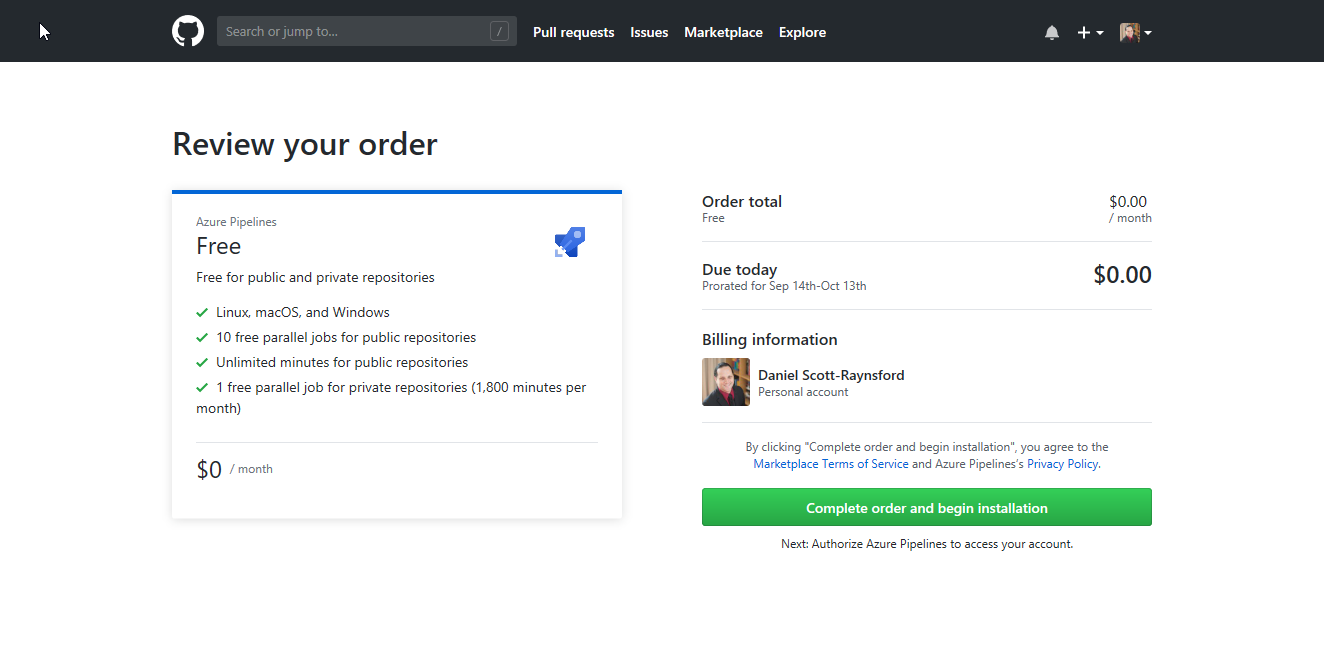The image size is (1324, 647).
Task: Go to Pull requests
Action: click(574, 33)
